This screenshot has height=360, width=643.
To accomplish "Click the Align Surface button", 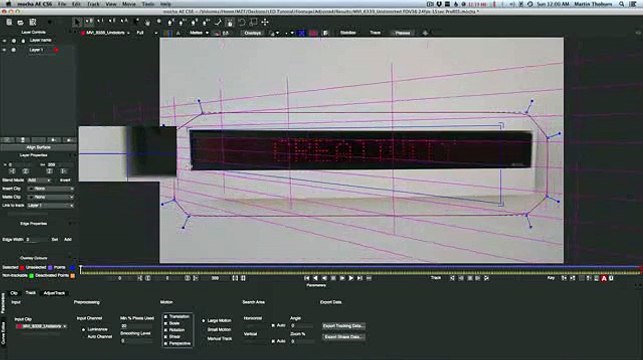I will point(39,147).
